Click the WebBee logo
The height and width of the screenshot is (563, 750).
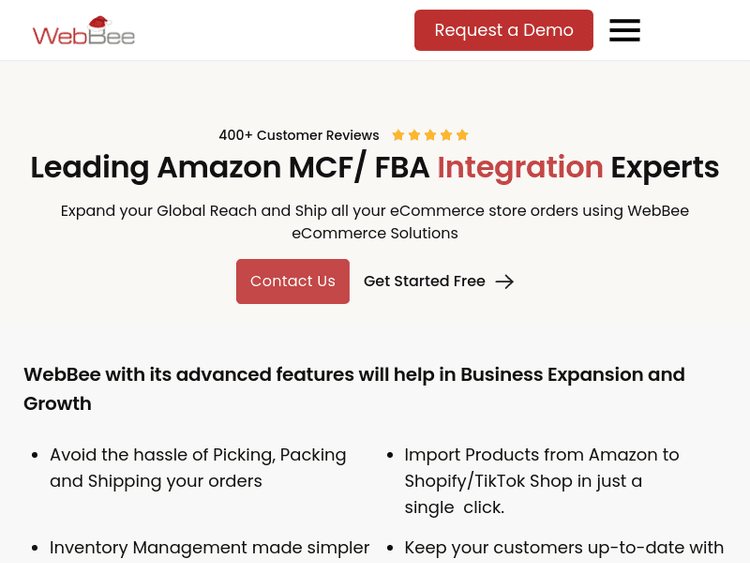click(x=84, y=31)
